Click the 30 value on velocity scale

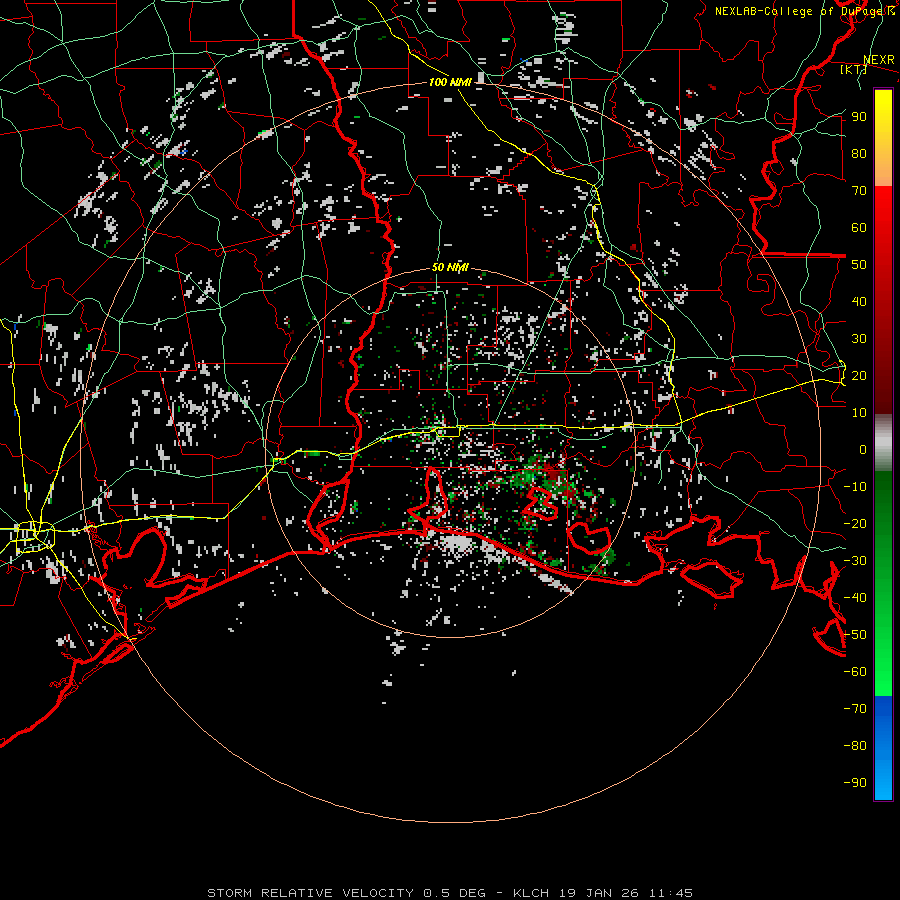(859, 339)
